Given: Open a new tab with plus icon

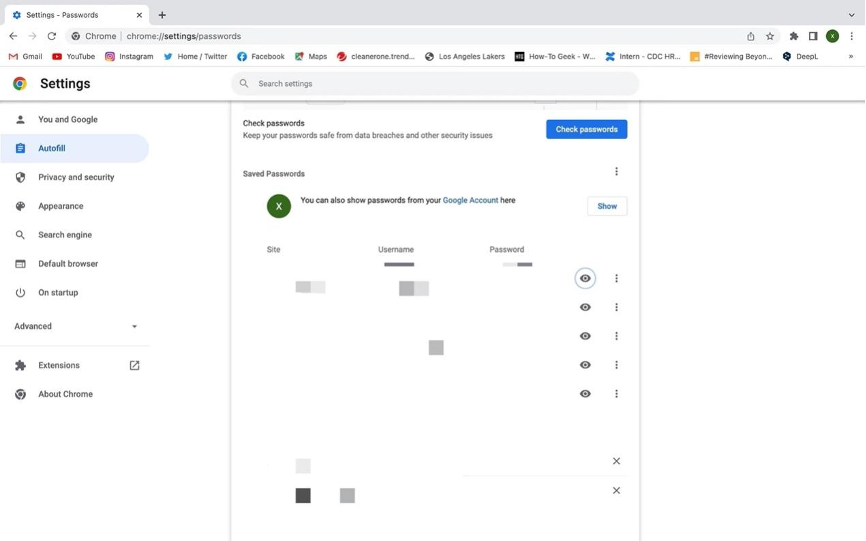Looking at the screenshot, I should 162,15.
